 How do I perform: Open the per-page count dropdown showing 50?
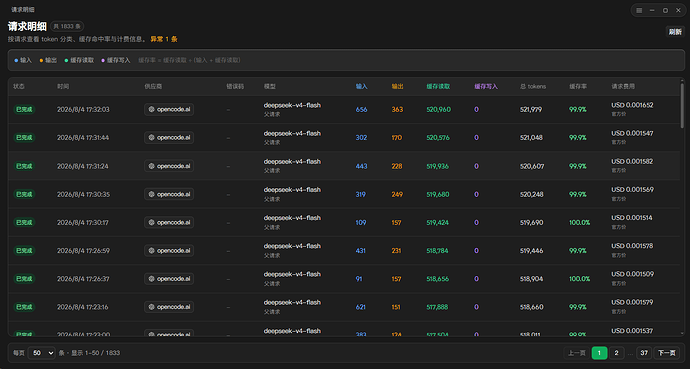pos(42,353)
